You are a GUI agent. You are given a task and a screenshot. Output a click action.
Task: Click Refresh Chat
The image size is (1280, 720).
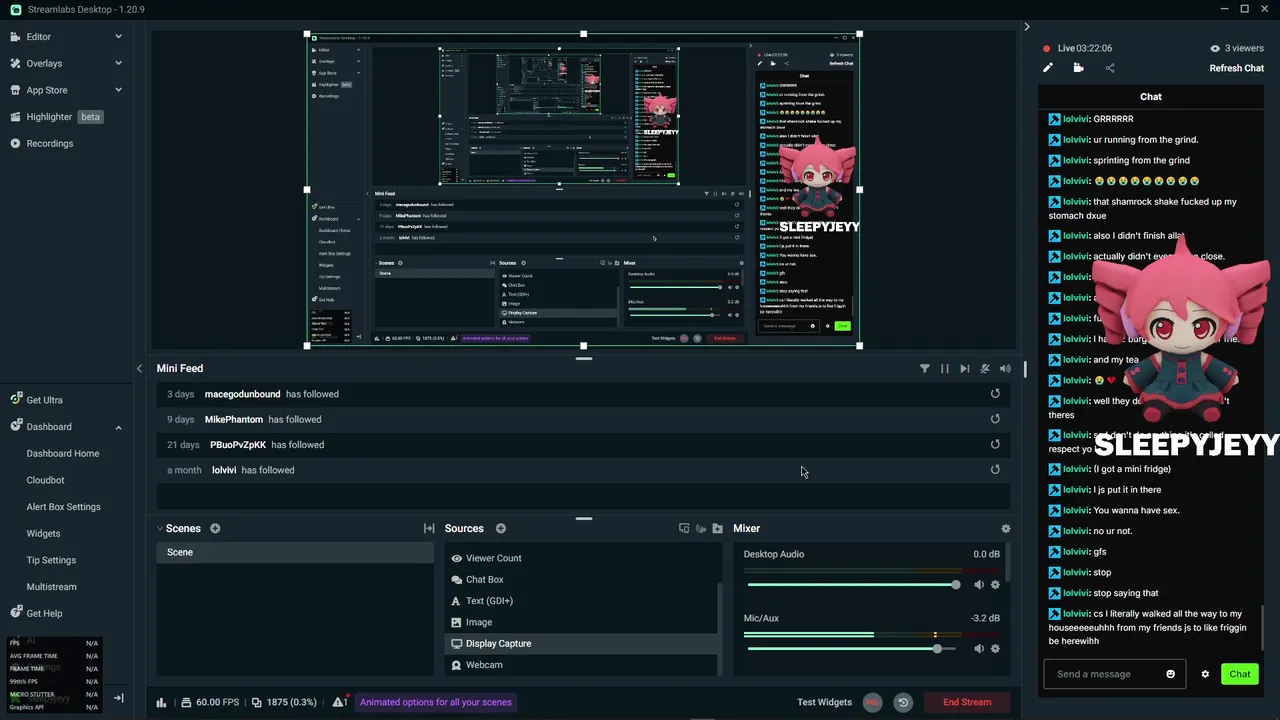click(1236, 68)
